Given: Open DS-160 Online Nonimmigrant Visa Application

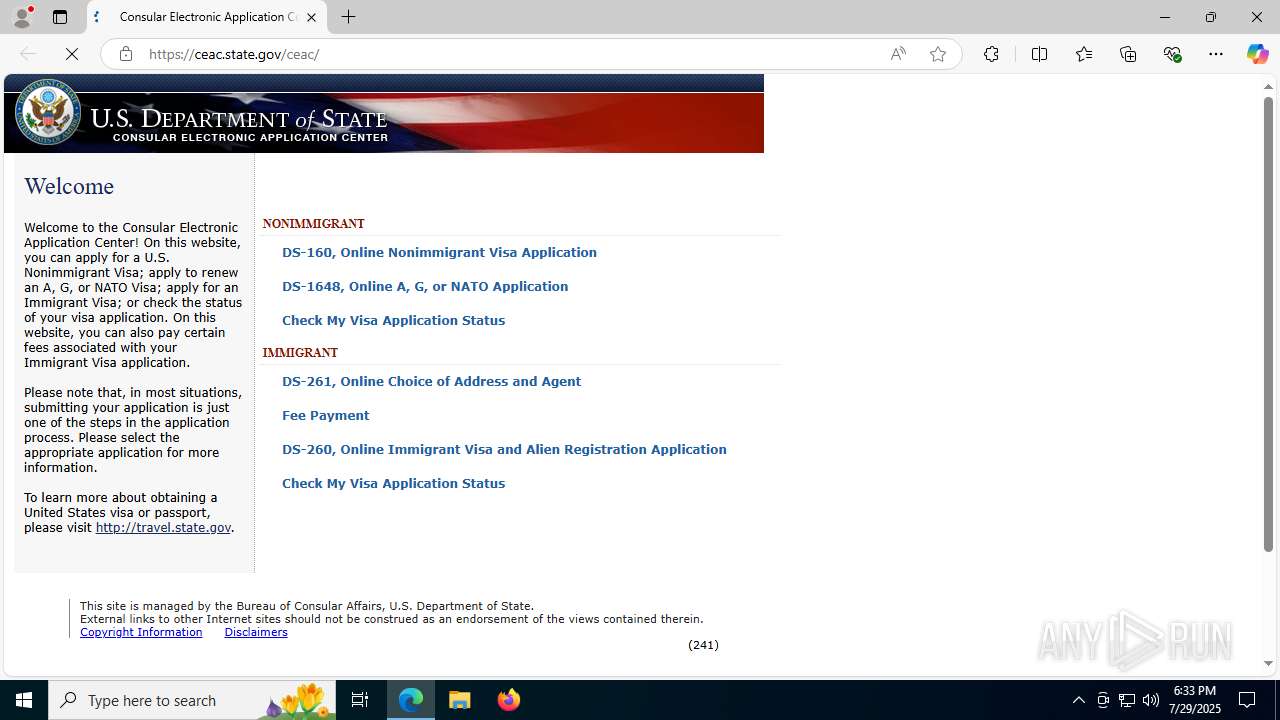Looking at the screenshot, I should [x=439, y=252].
